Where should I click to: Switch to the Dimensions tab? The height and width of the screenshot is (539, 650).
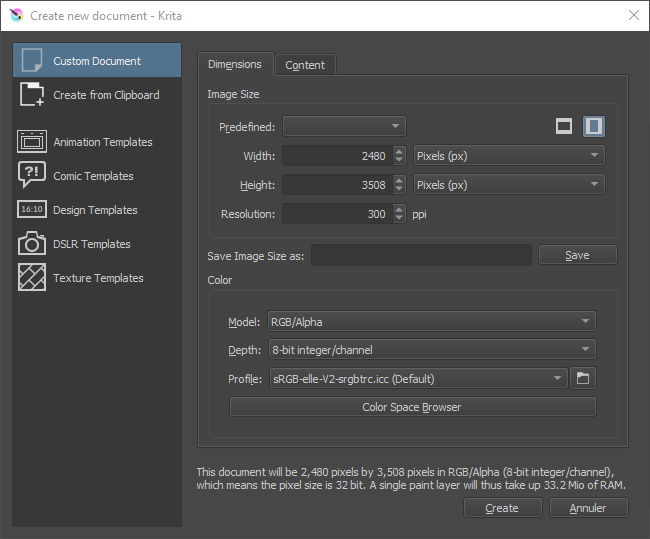point(234,64)
